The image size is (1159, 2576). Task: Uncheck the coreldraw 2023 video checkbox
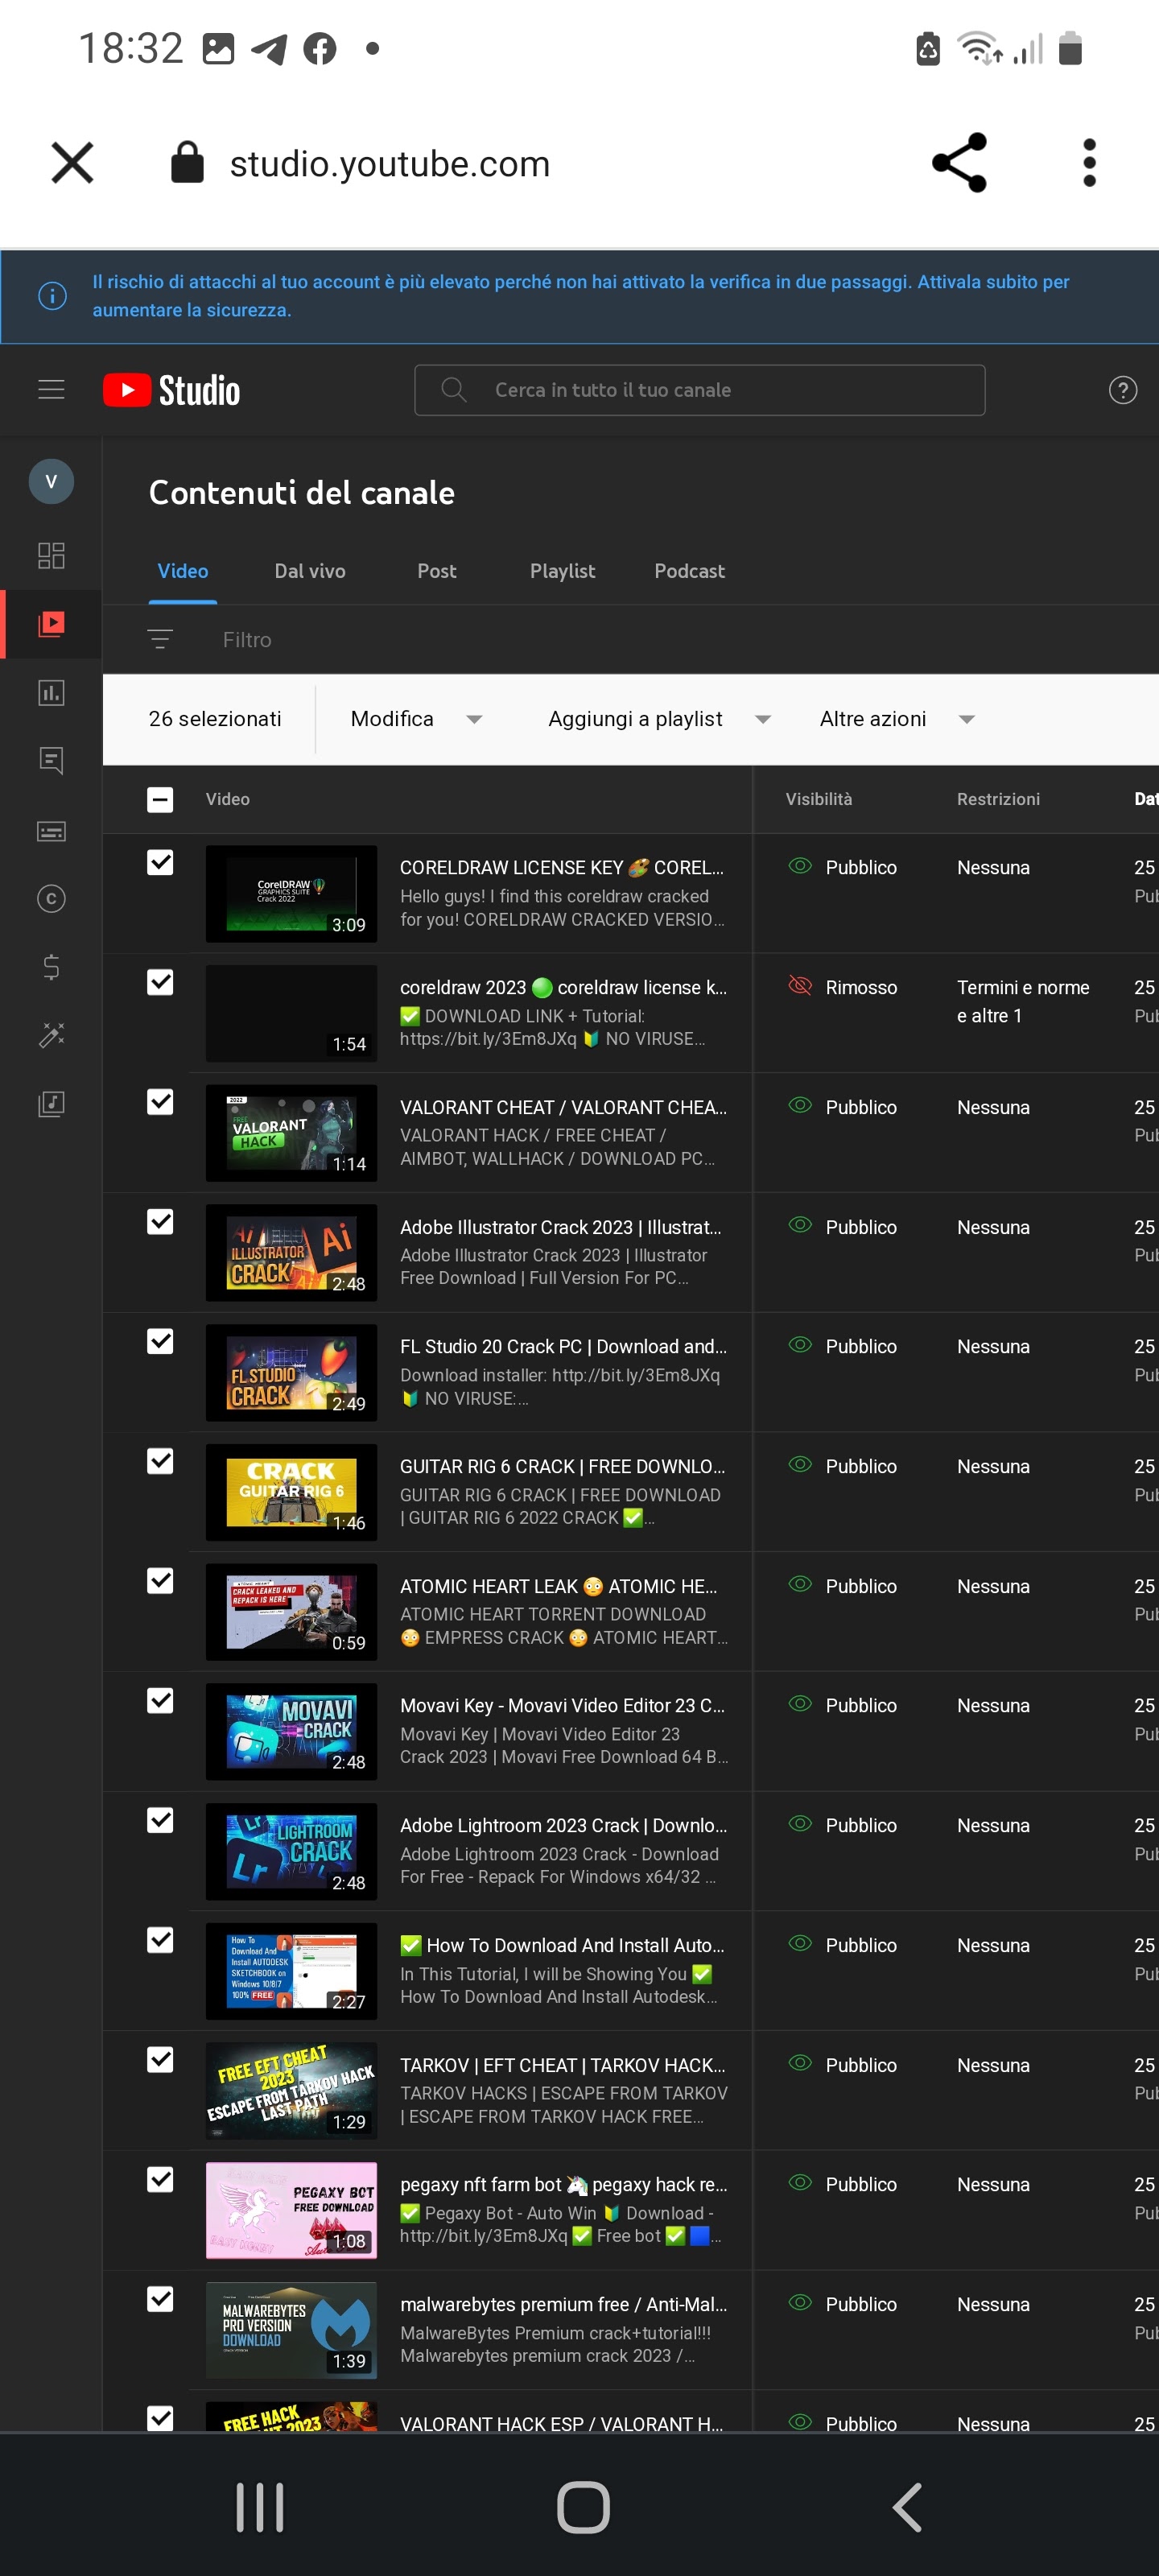coord(160,982)
